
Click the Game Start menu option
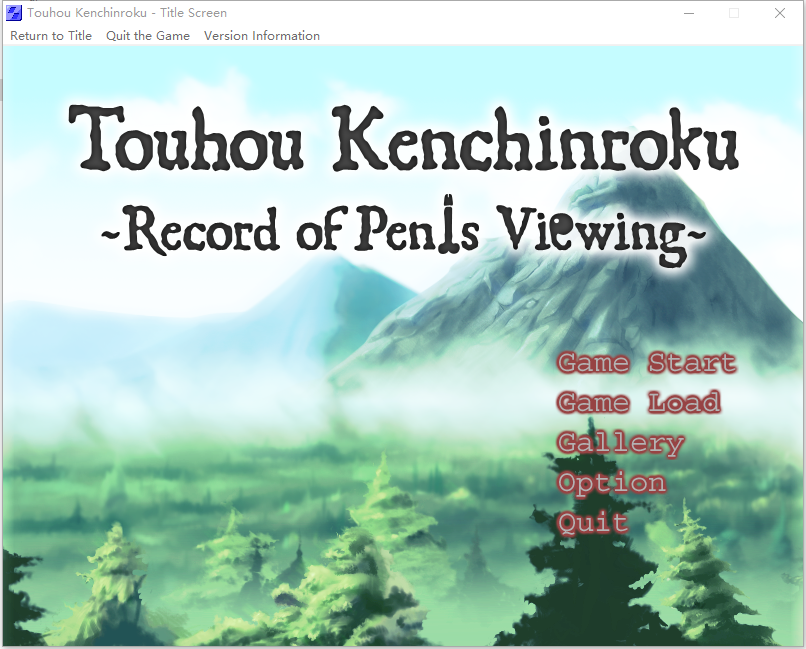pos(646,363)
